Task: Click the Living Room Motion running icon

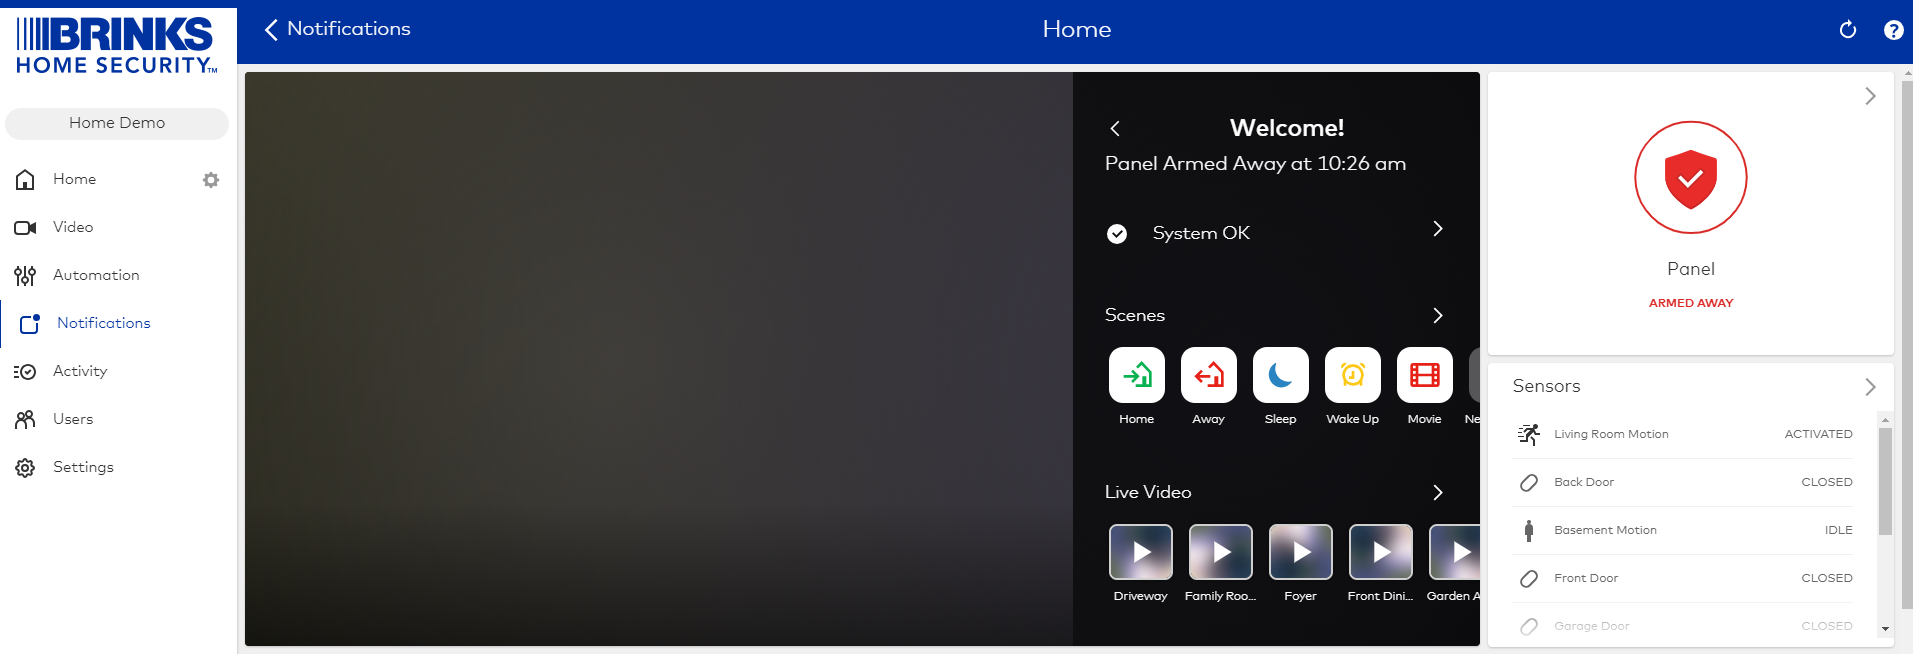Action: click(x=1529, y=435)
